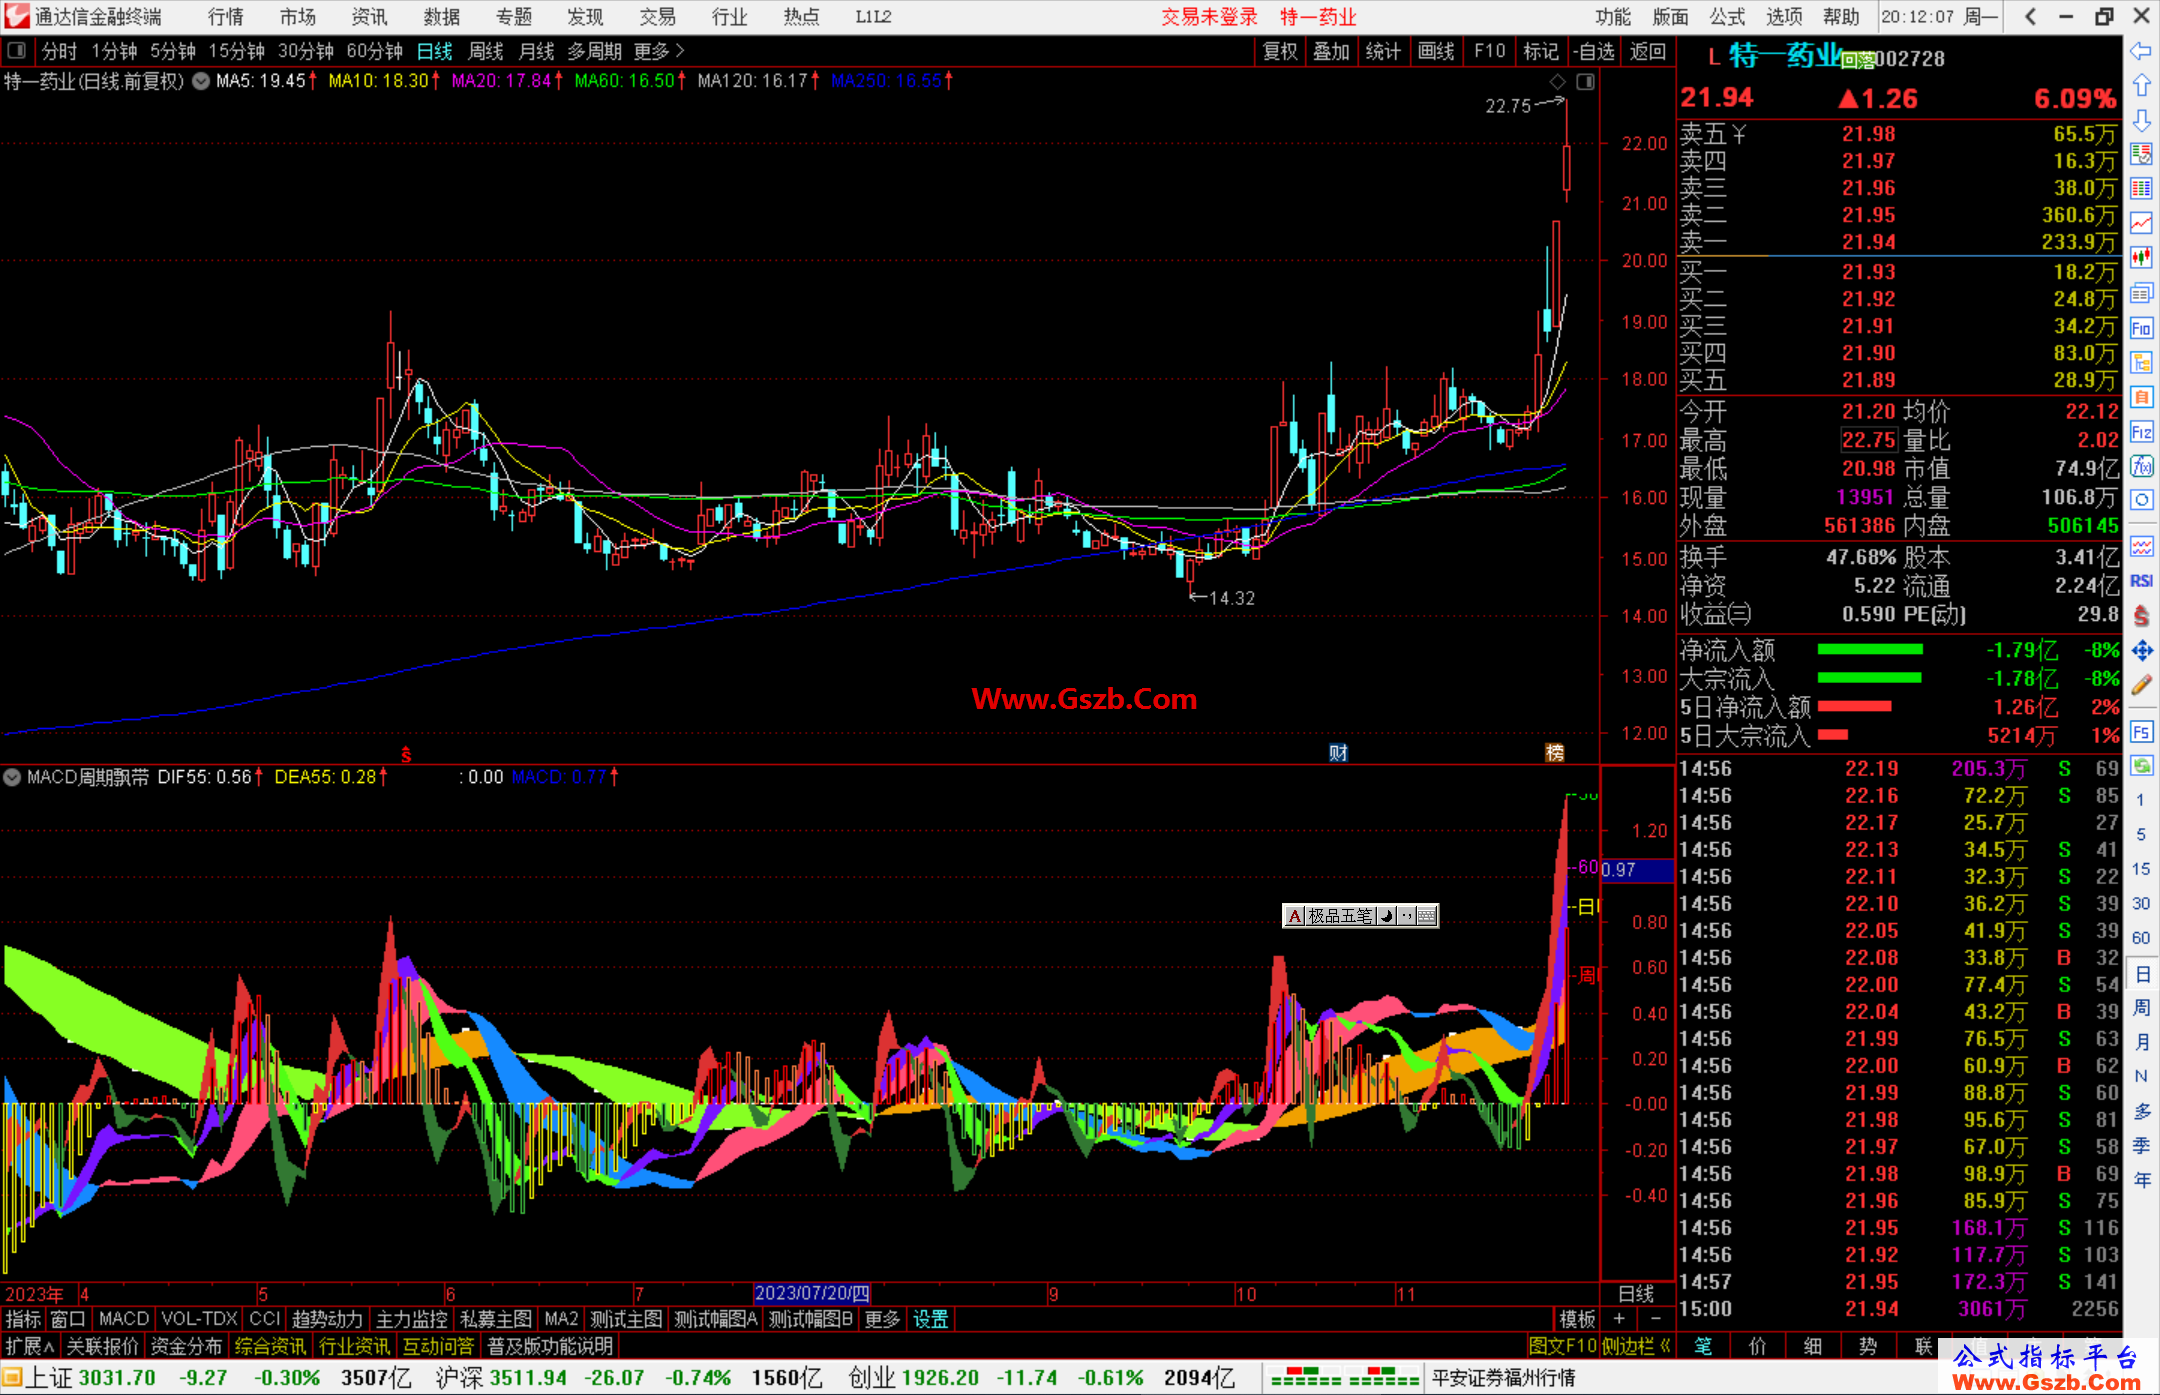The image size is (2160, 1395).
Task: Switch to candlestick chart icon in sidebar
Action: 2141,258
